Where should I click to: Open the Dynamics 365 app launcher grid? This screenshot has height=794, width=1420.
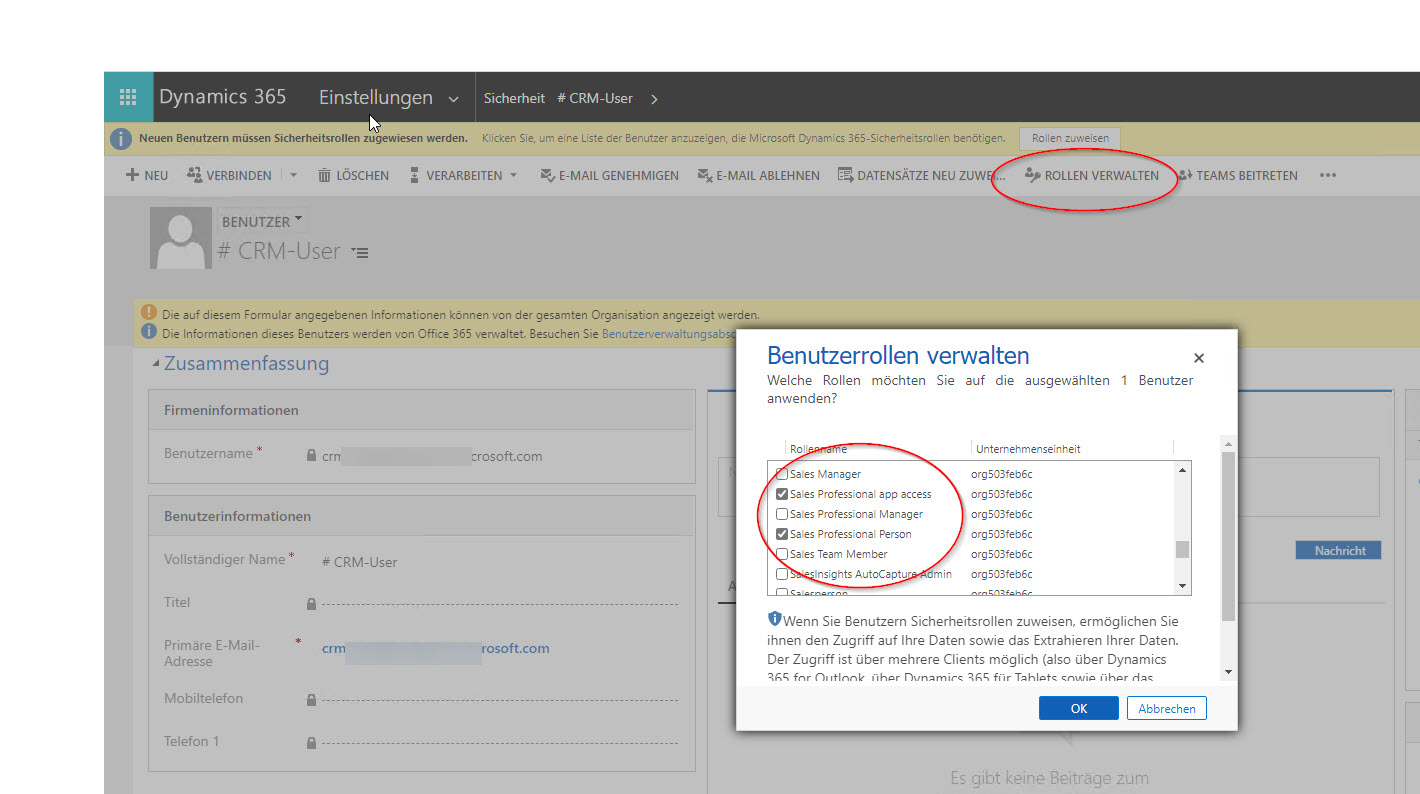pyautogui.click(x=128, y=97)
